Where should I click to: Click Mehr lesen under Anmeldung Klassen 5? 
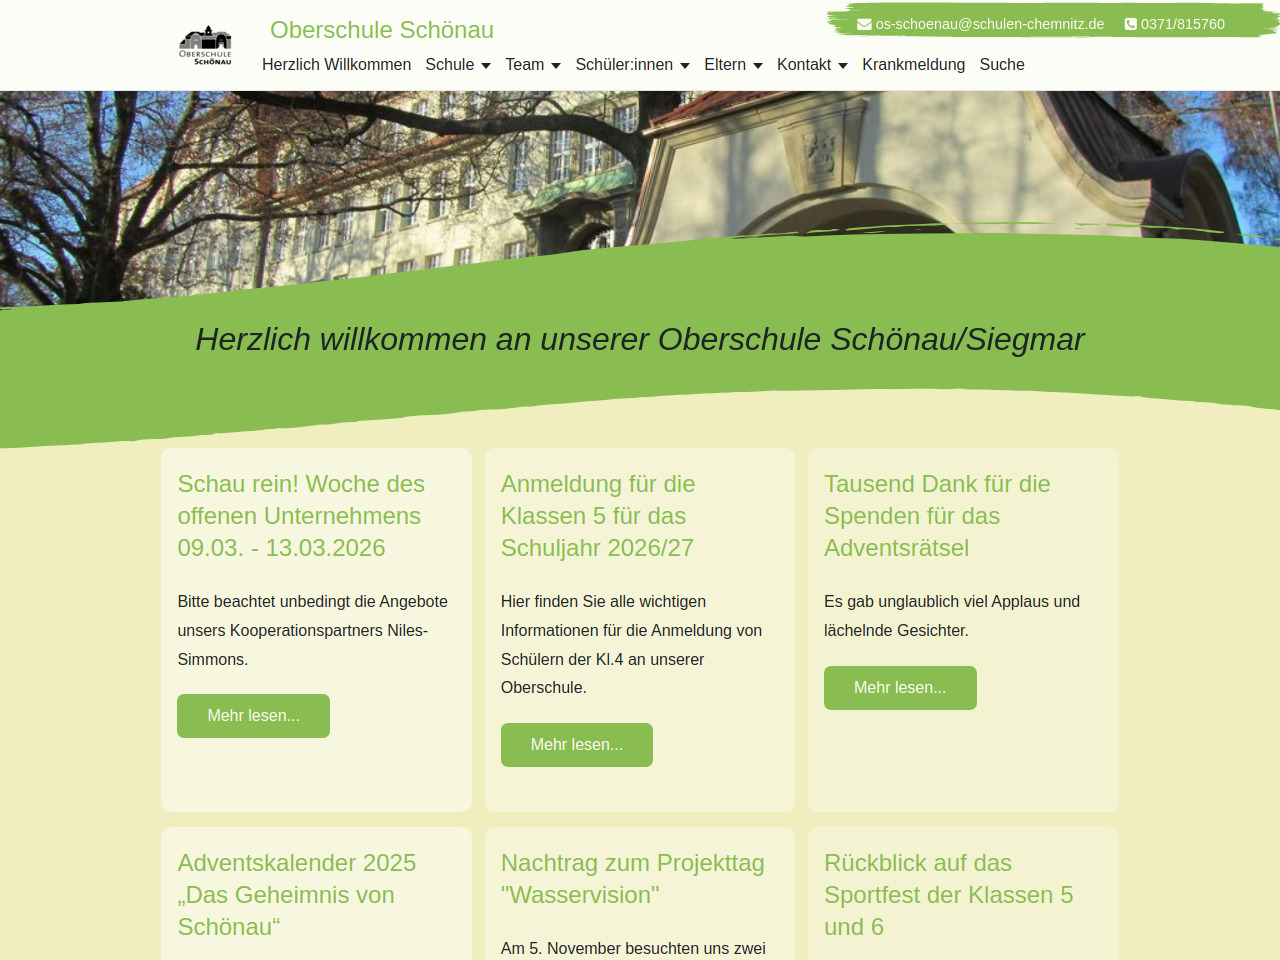(x=576, y=745)
